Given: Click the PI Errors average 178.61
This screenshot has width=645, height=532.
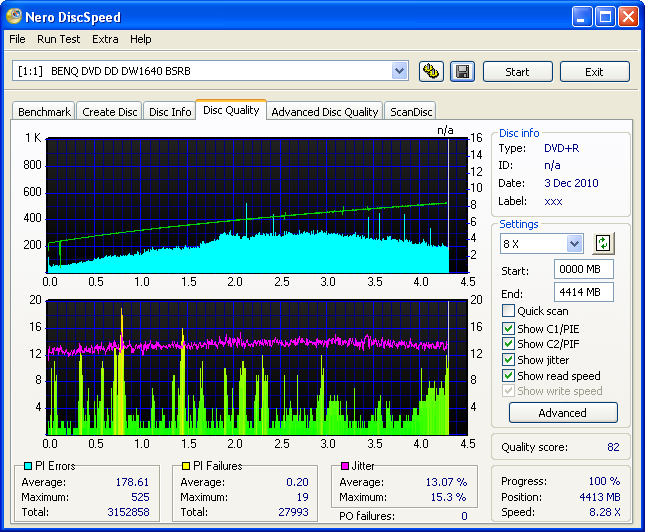Looking at the screenshot, I should click(132, 482).
